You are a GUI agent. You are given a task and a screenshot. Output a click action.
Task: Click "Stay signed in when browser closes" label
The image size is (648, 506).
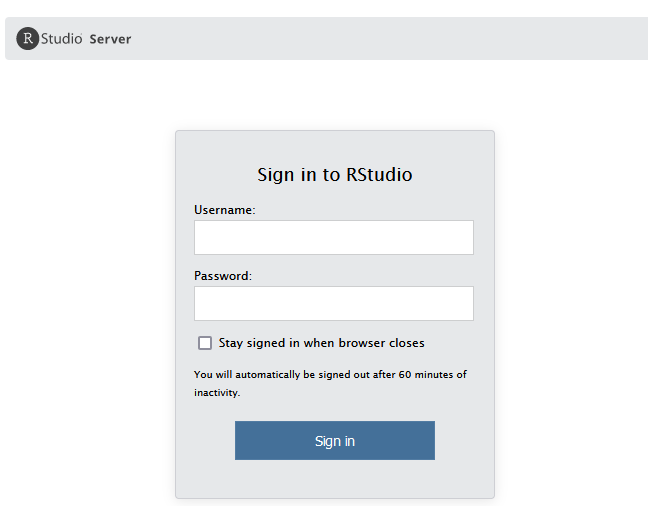click(x=321, y=343)
